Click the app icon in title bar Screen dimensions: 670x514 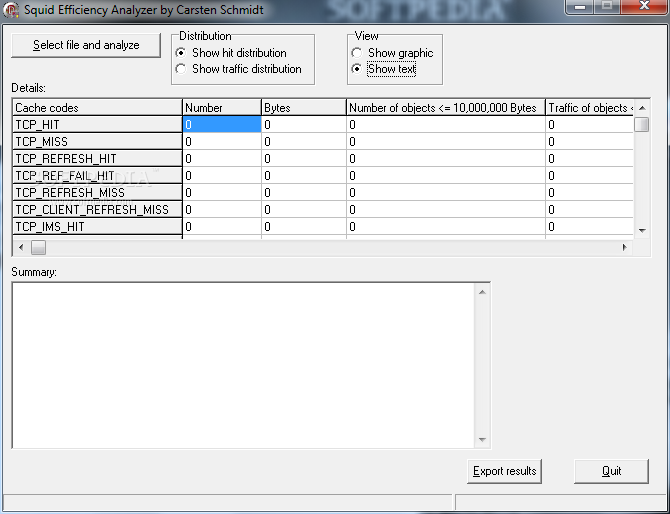point(12,9)
